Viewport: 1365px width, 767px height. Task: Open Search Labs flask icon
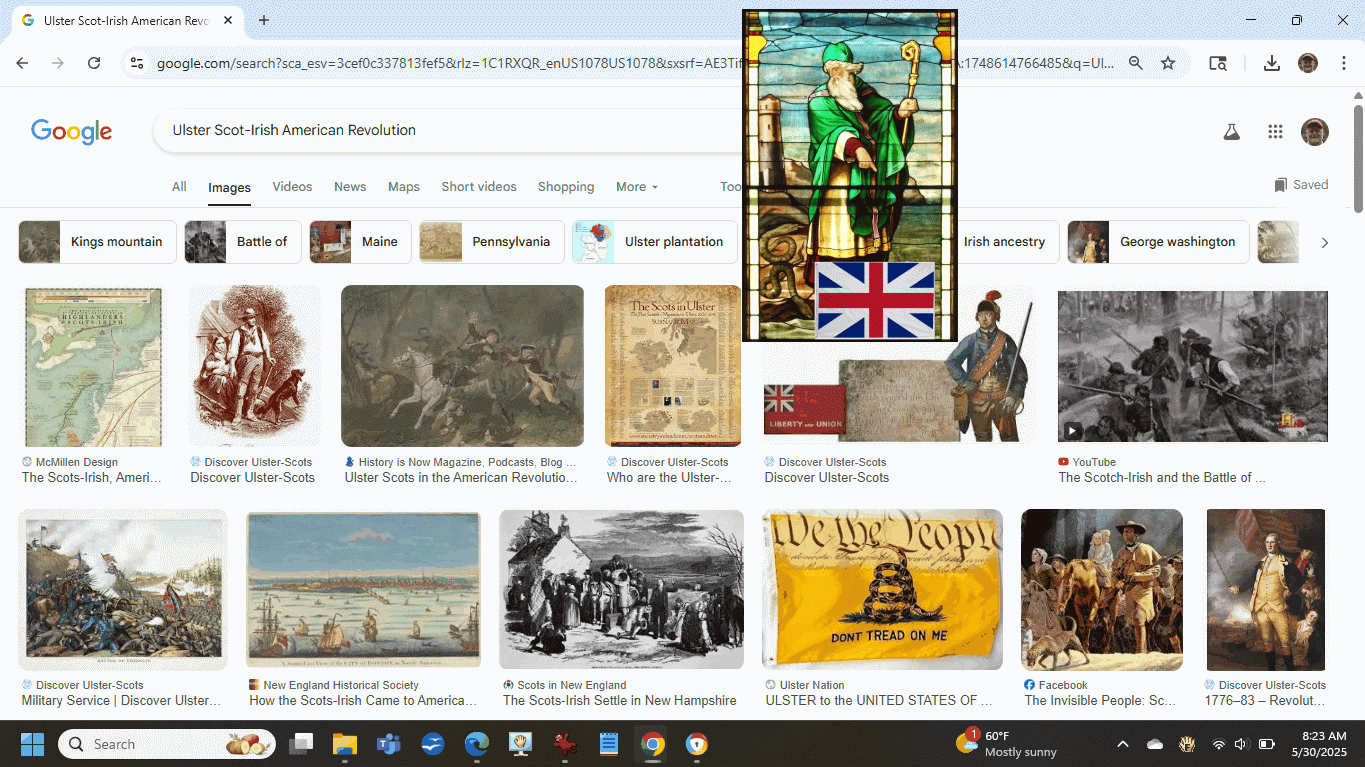[x=1231, y=132]
